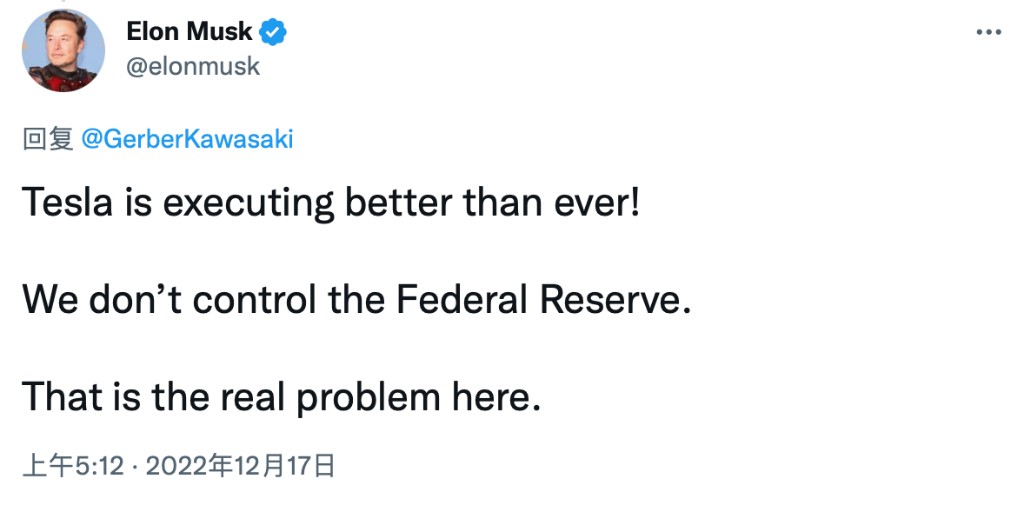Open the three-dot more options menu
The image size is (1024, 507).
[988, 32]
